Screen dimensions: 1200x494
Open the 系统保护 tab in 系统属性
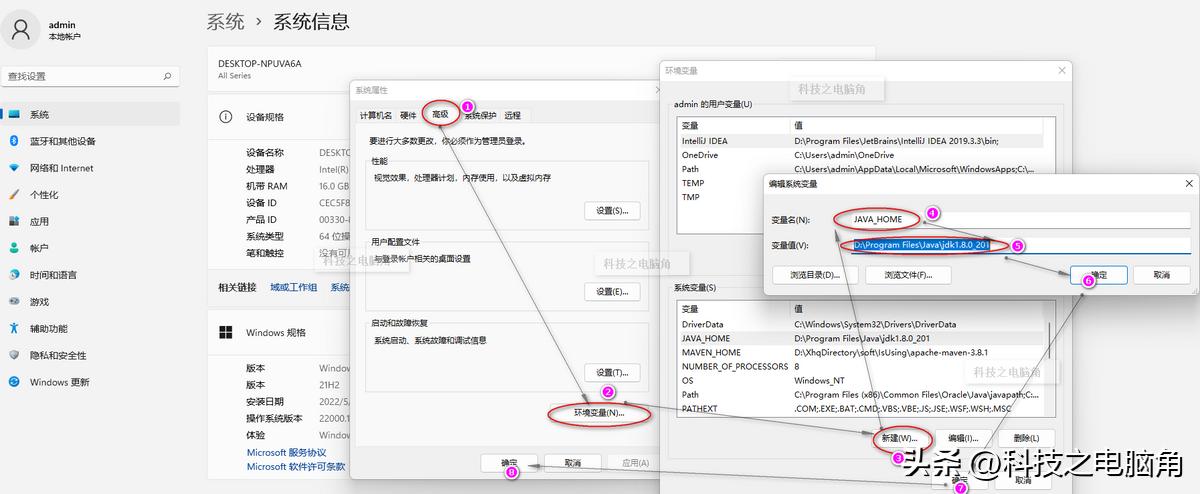click(480, 115)
